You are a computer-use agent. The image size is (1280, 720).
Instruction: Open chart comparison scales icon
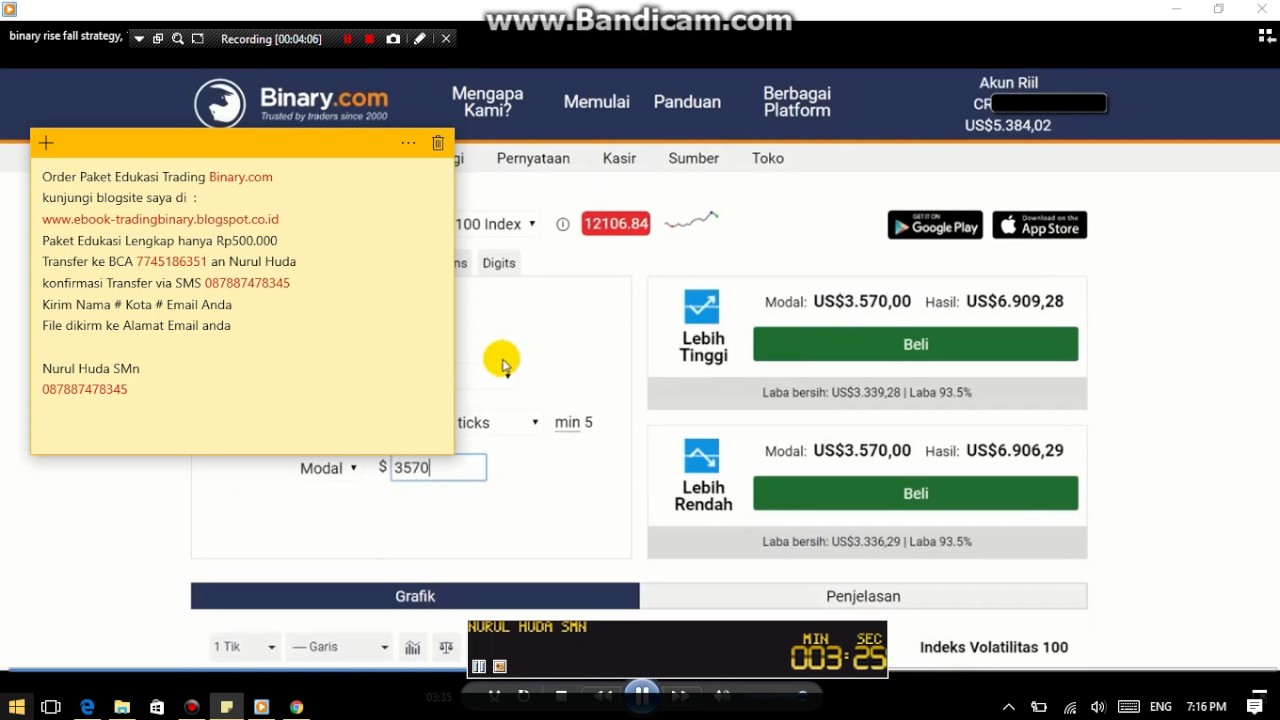coord(446,648)
